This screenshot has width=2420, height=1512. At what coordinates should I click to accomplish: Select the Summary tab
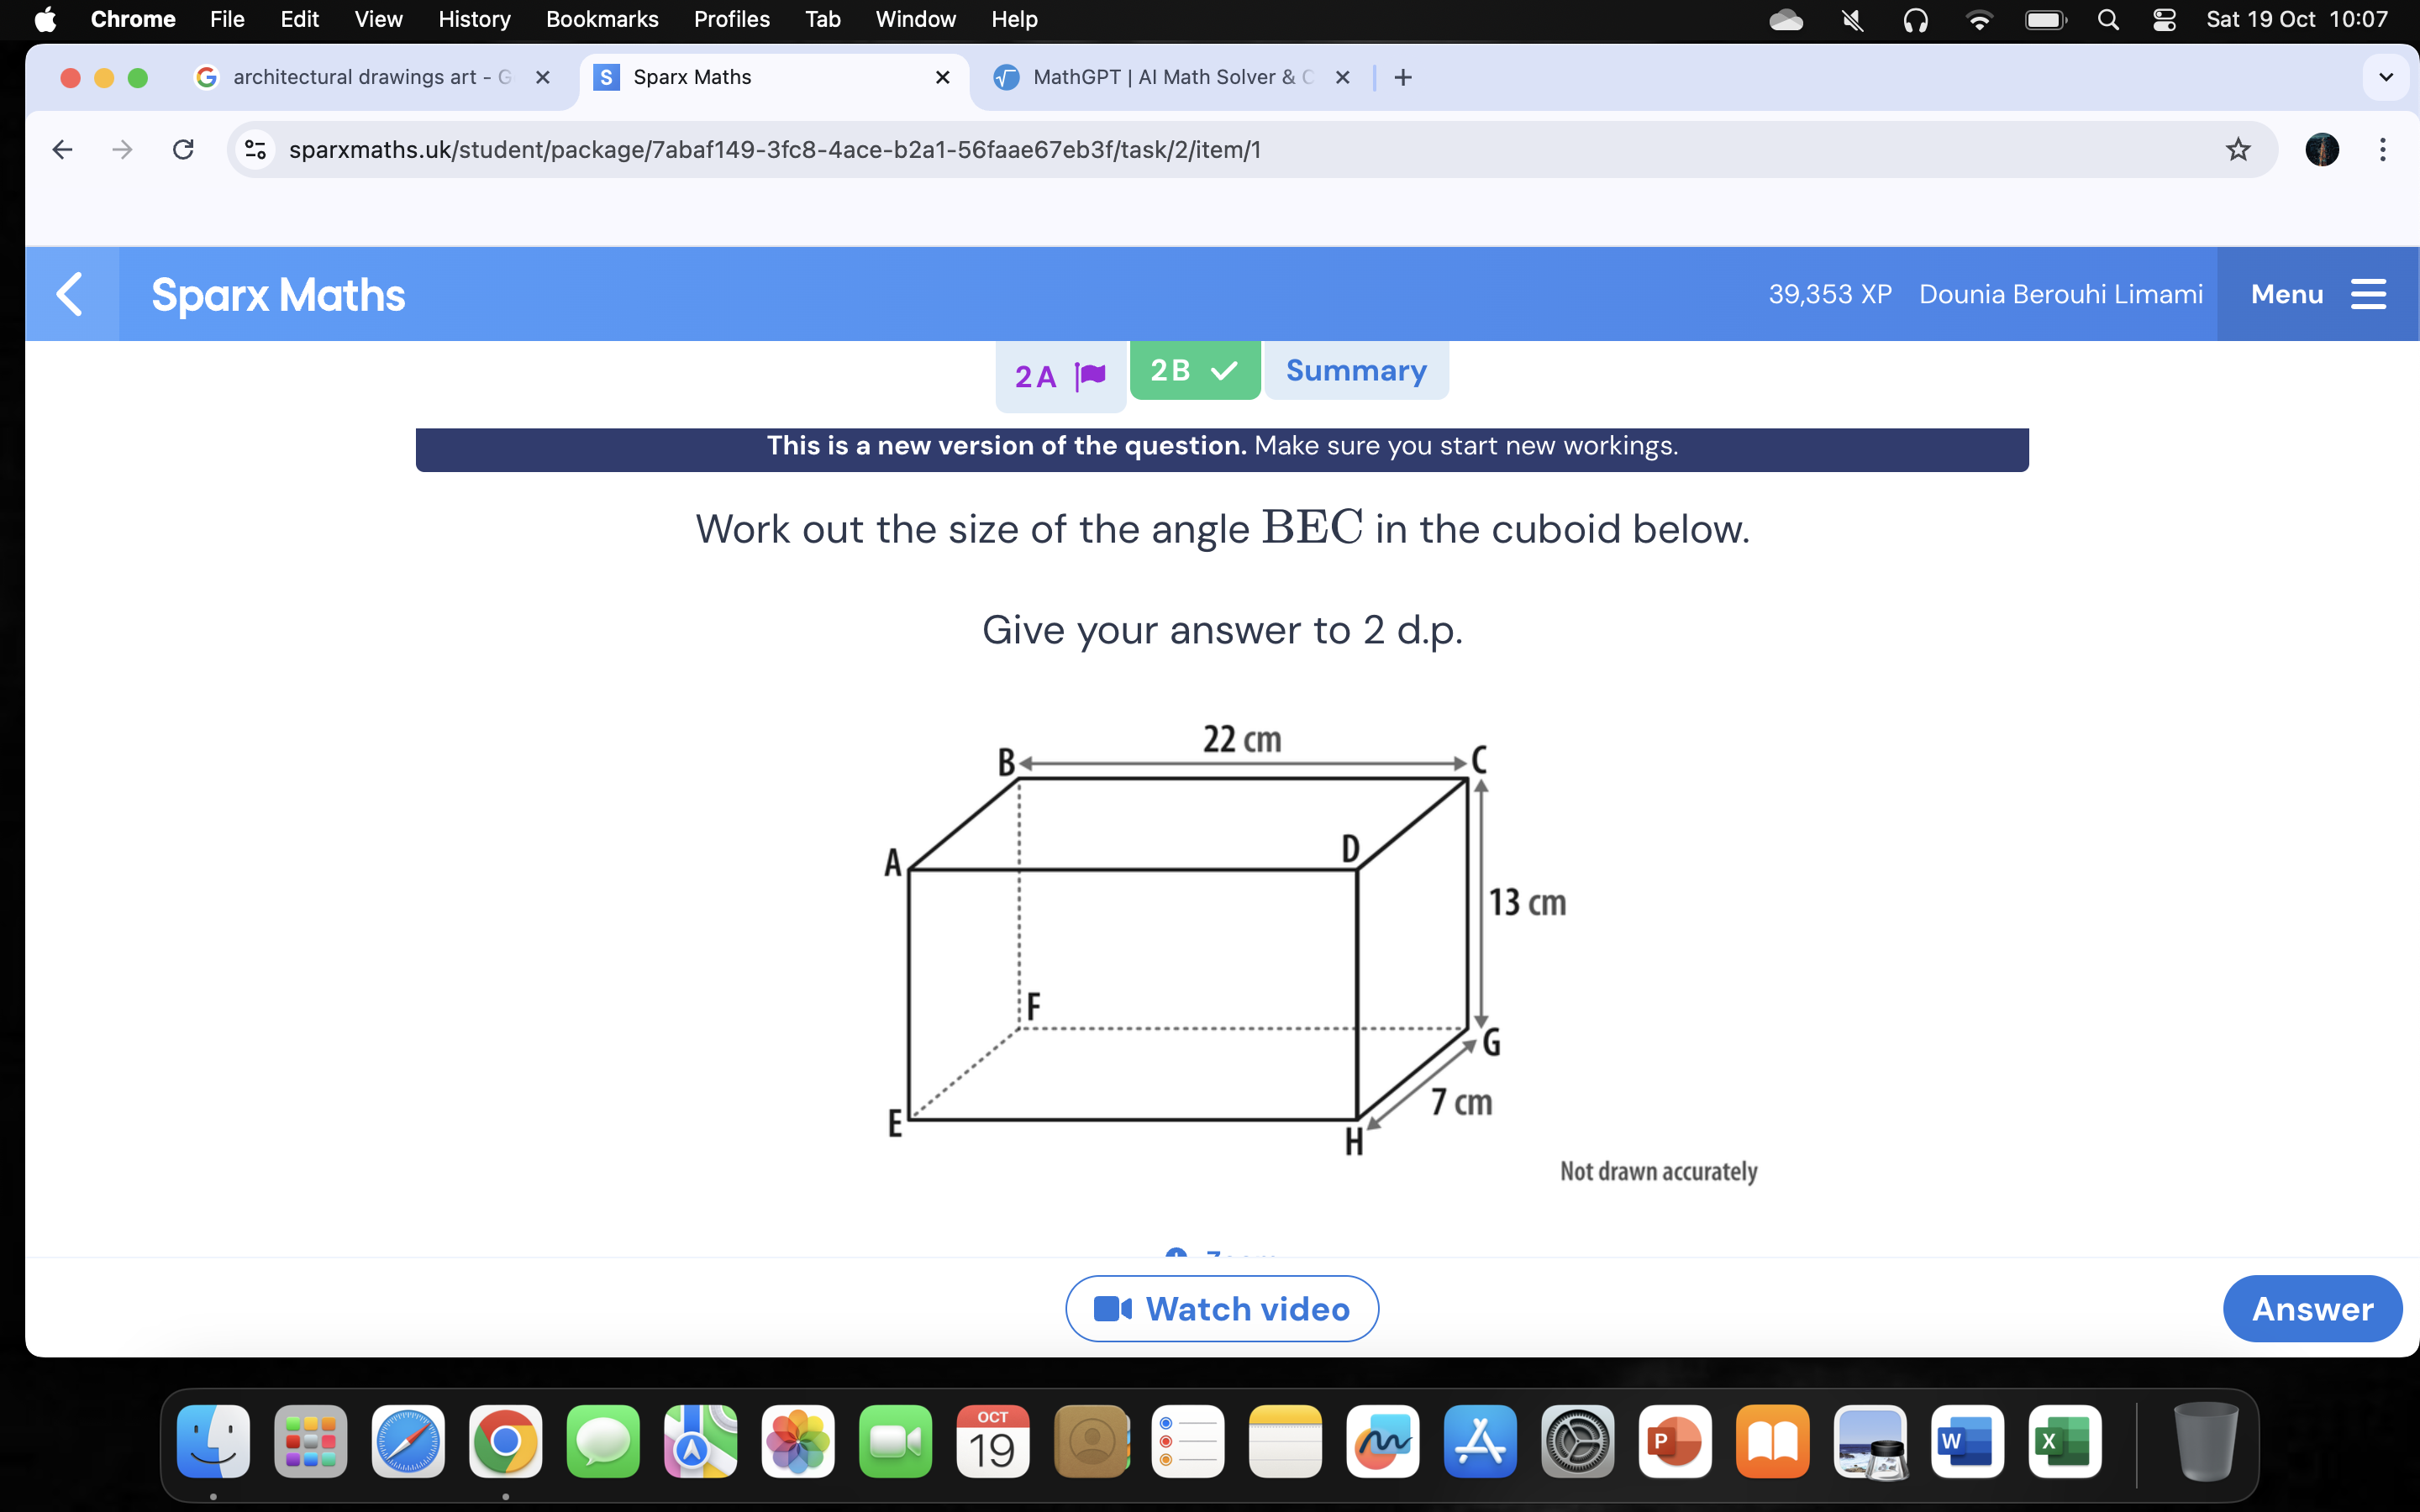pyautogui.click(x=1355, y=370)
